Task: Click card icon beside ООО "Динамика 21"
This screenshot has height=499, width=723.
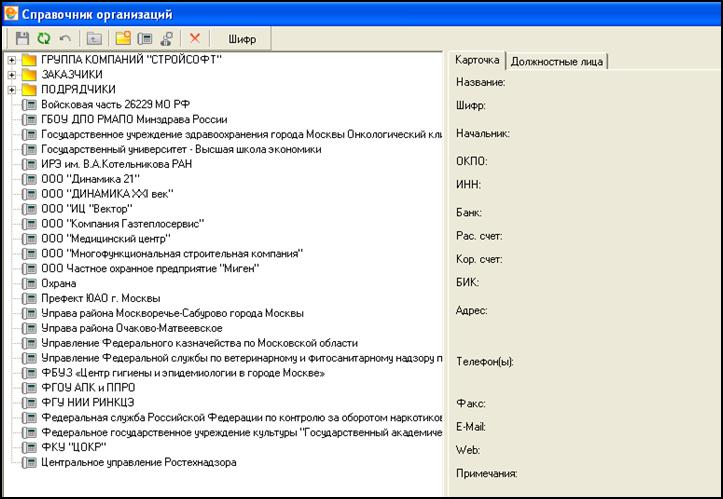Action: pos(29,179)
